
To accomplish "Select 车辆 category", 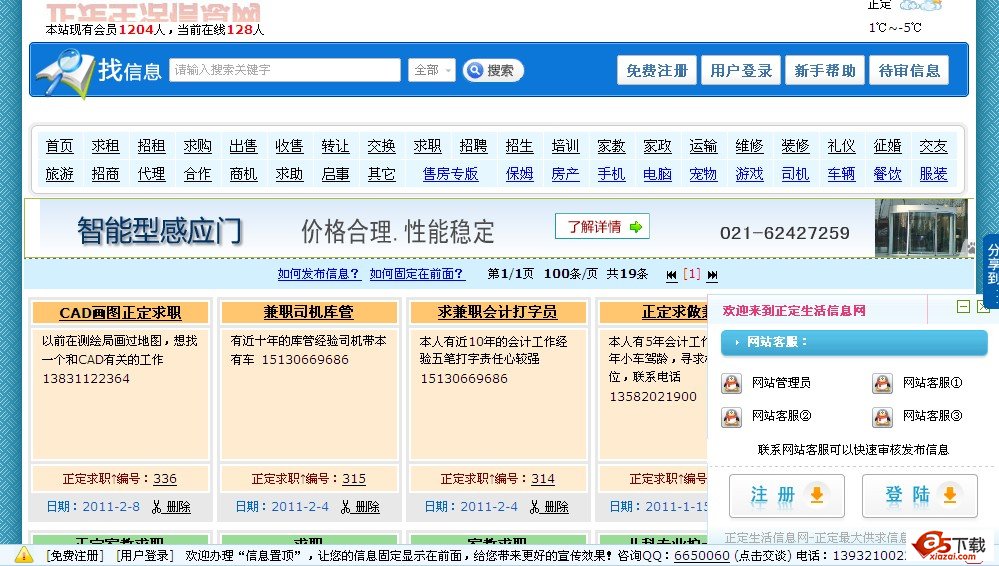I will point(842,174).
